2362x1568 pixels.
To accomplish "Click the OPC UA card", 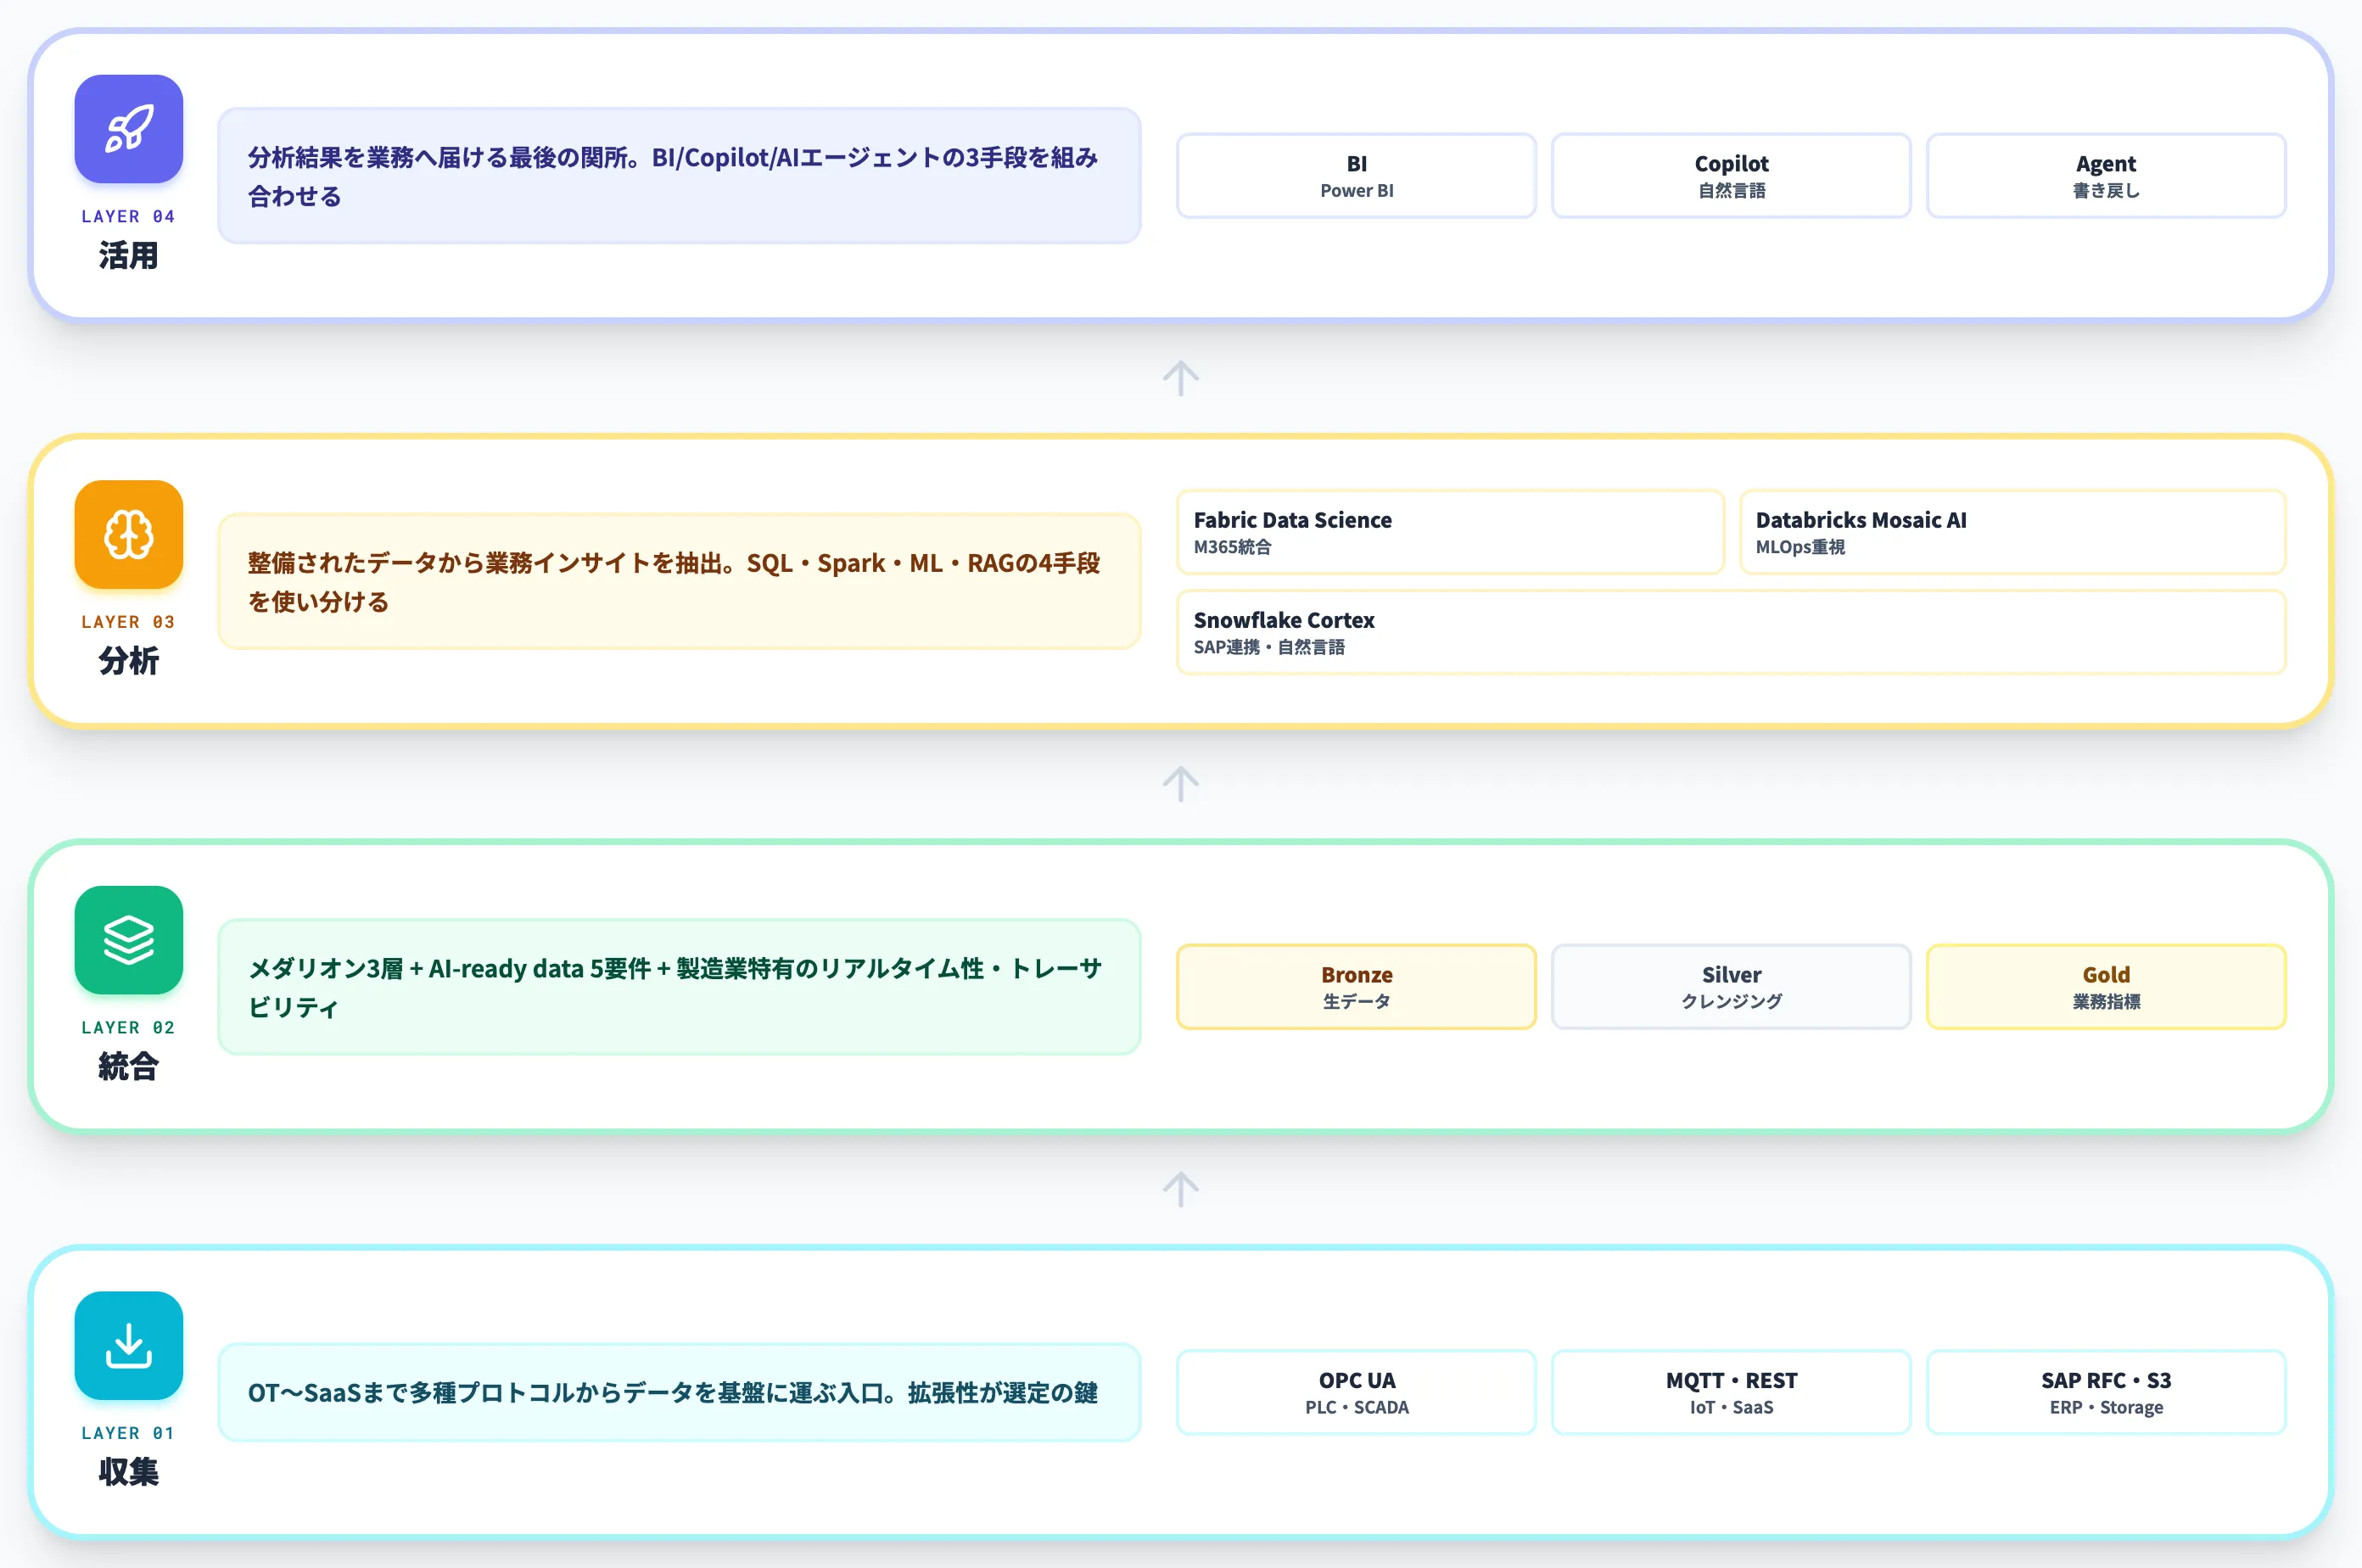I will pyautogui.click(x=1356, y=1392).
